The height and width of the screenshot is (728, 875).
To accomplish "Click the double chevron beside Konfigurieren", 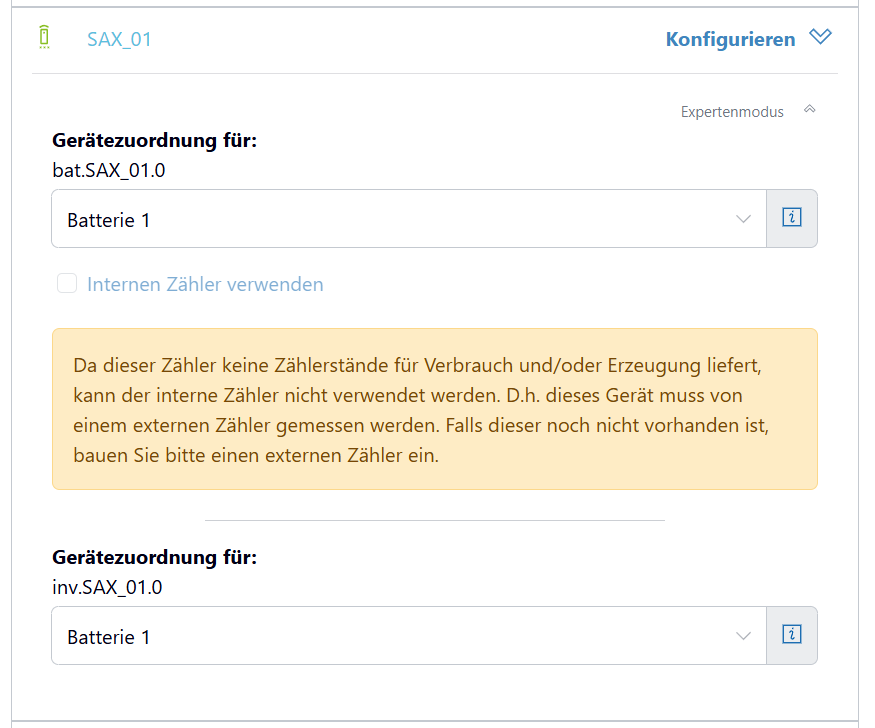I will [x=820, y=38].
